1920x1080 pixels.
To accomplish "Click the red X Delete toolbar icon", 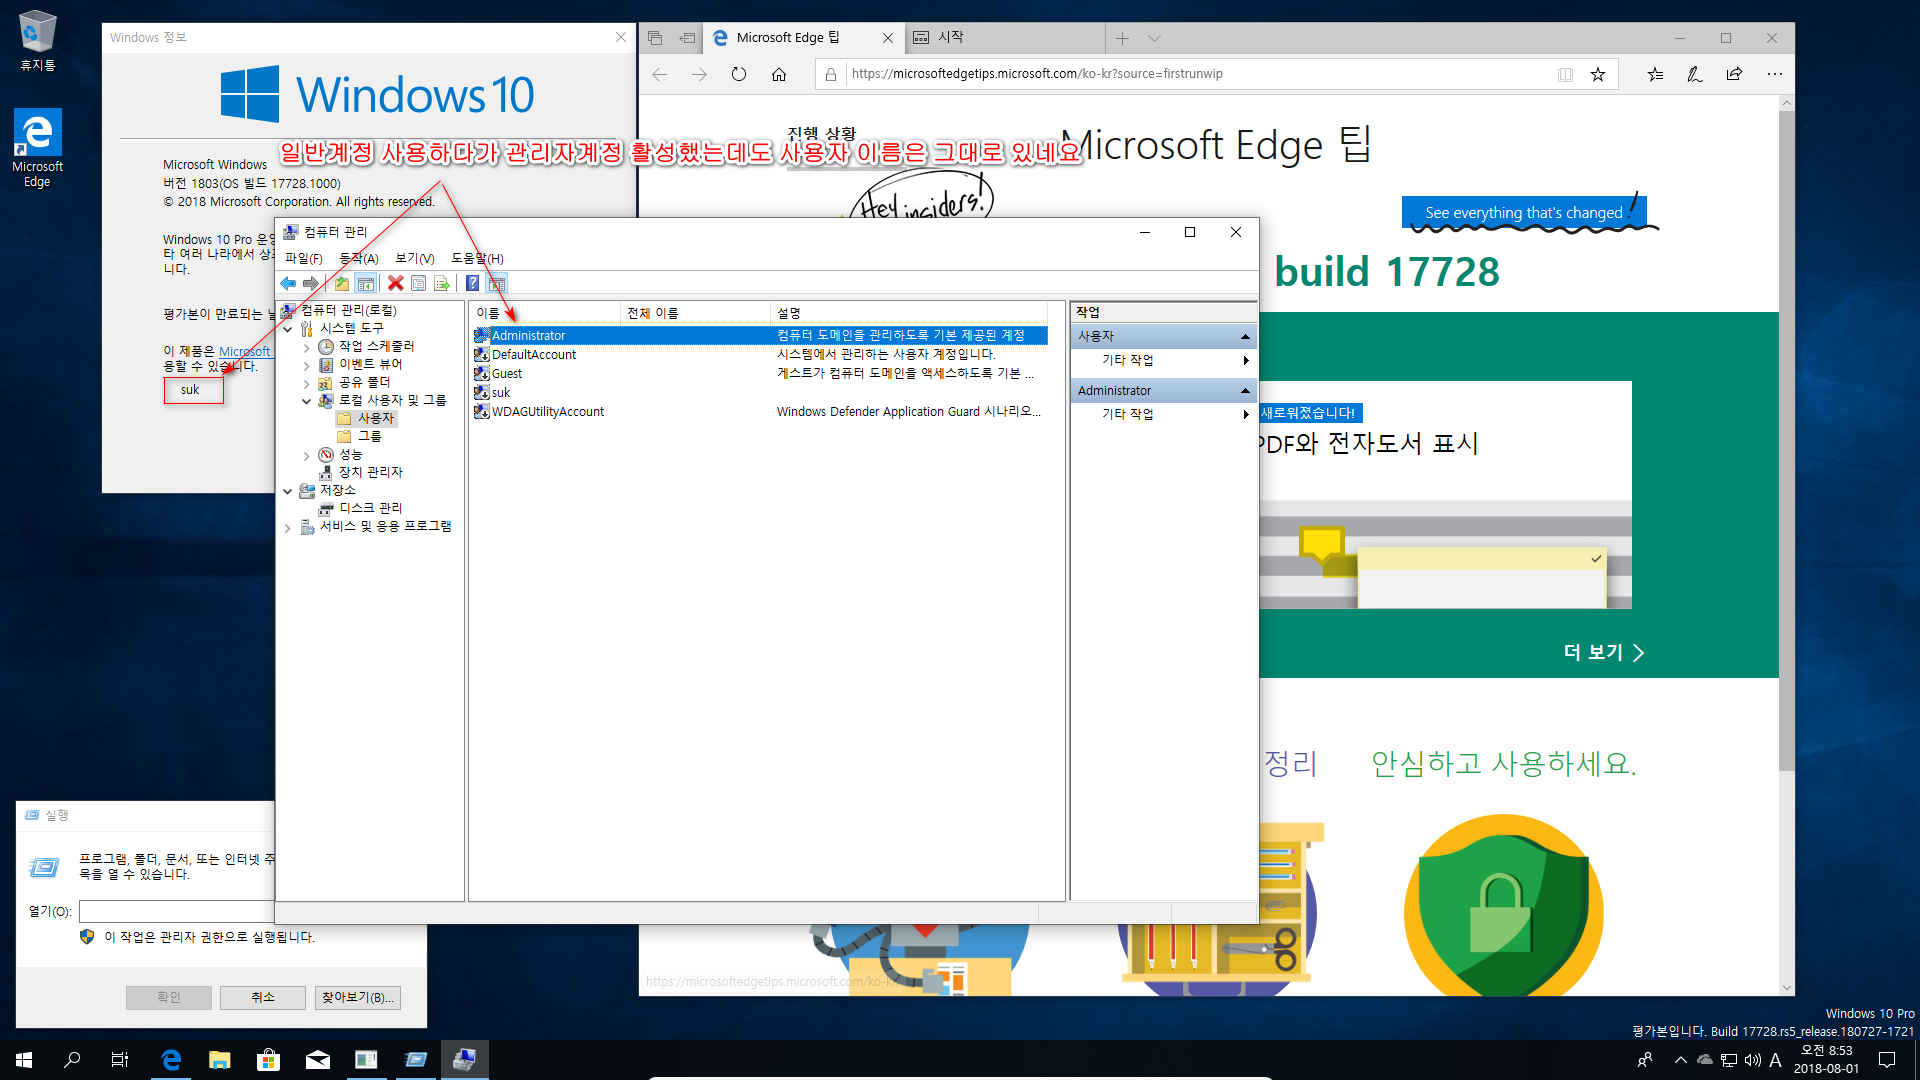I will coord(396,284).
